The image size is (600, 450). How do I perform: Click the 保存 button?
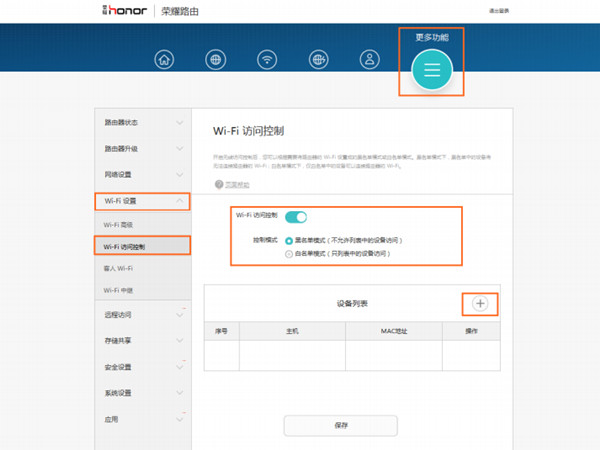point(341,425)
